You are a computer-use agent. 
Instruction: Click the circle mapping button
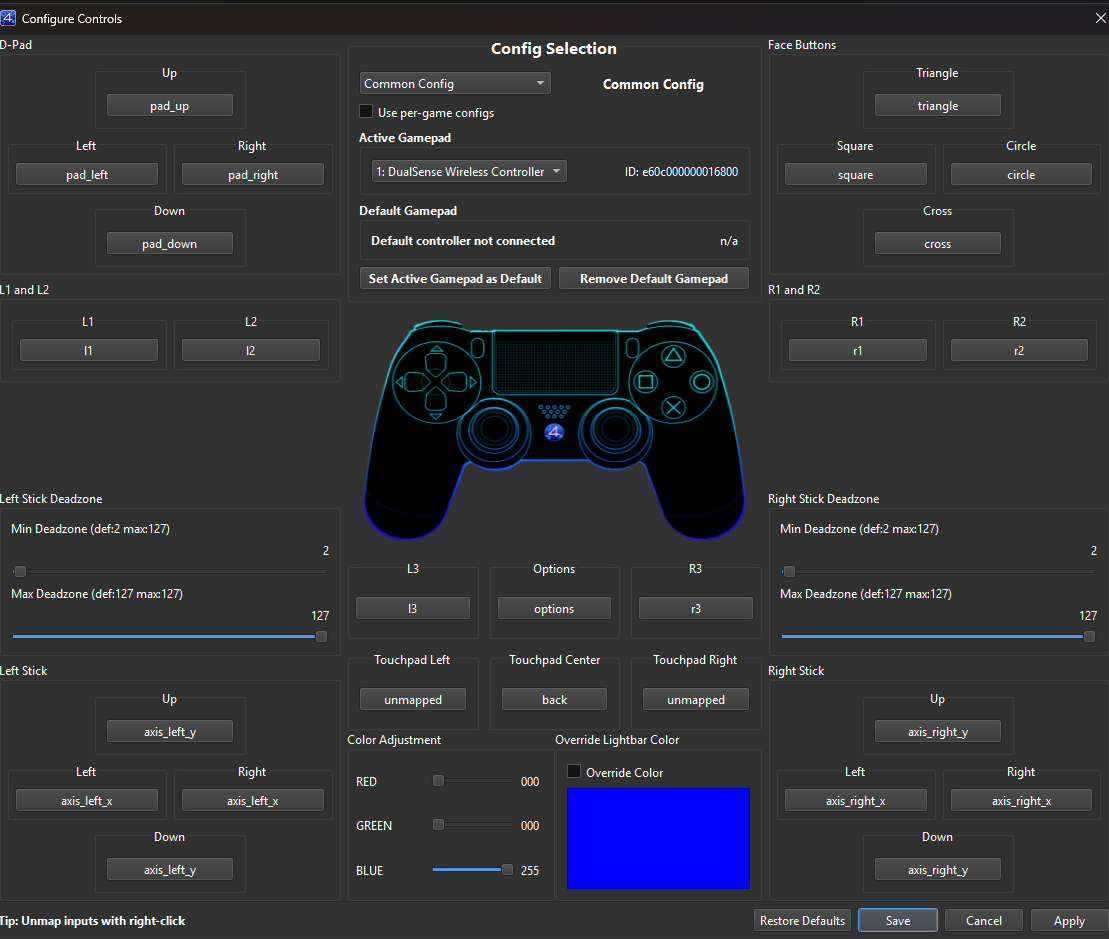click(x=1021, y=175)
